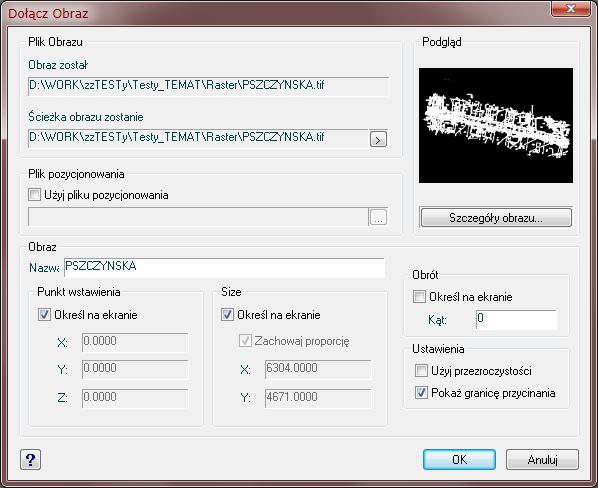The image size is (598, 488).
Task: Click the Obraz został path field
Action: pos(209,86)
